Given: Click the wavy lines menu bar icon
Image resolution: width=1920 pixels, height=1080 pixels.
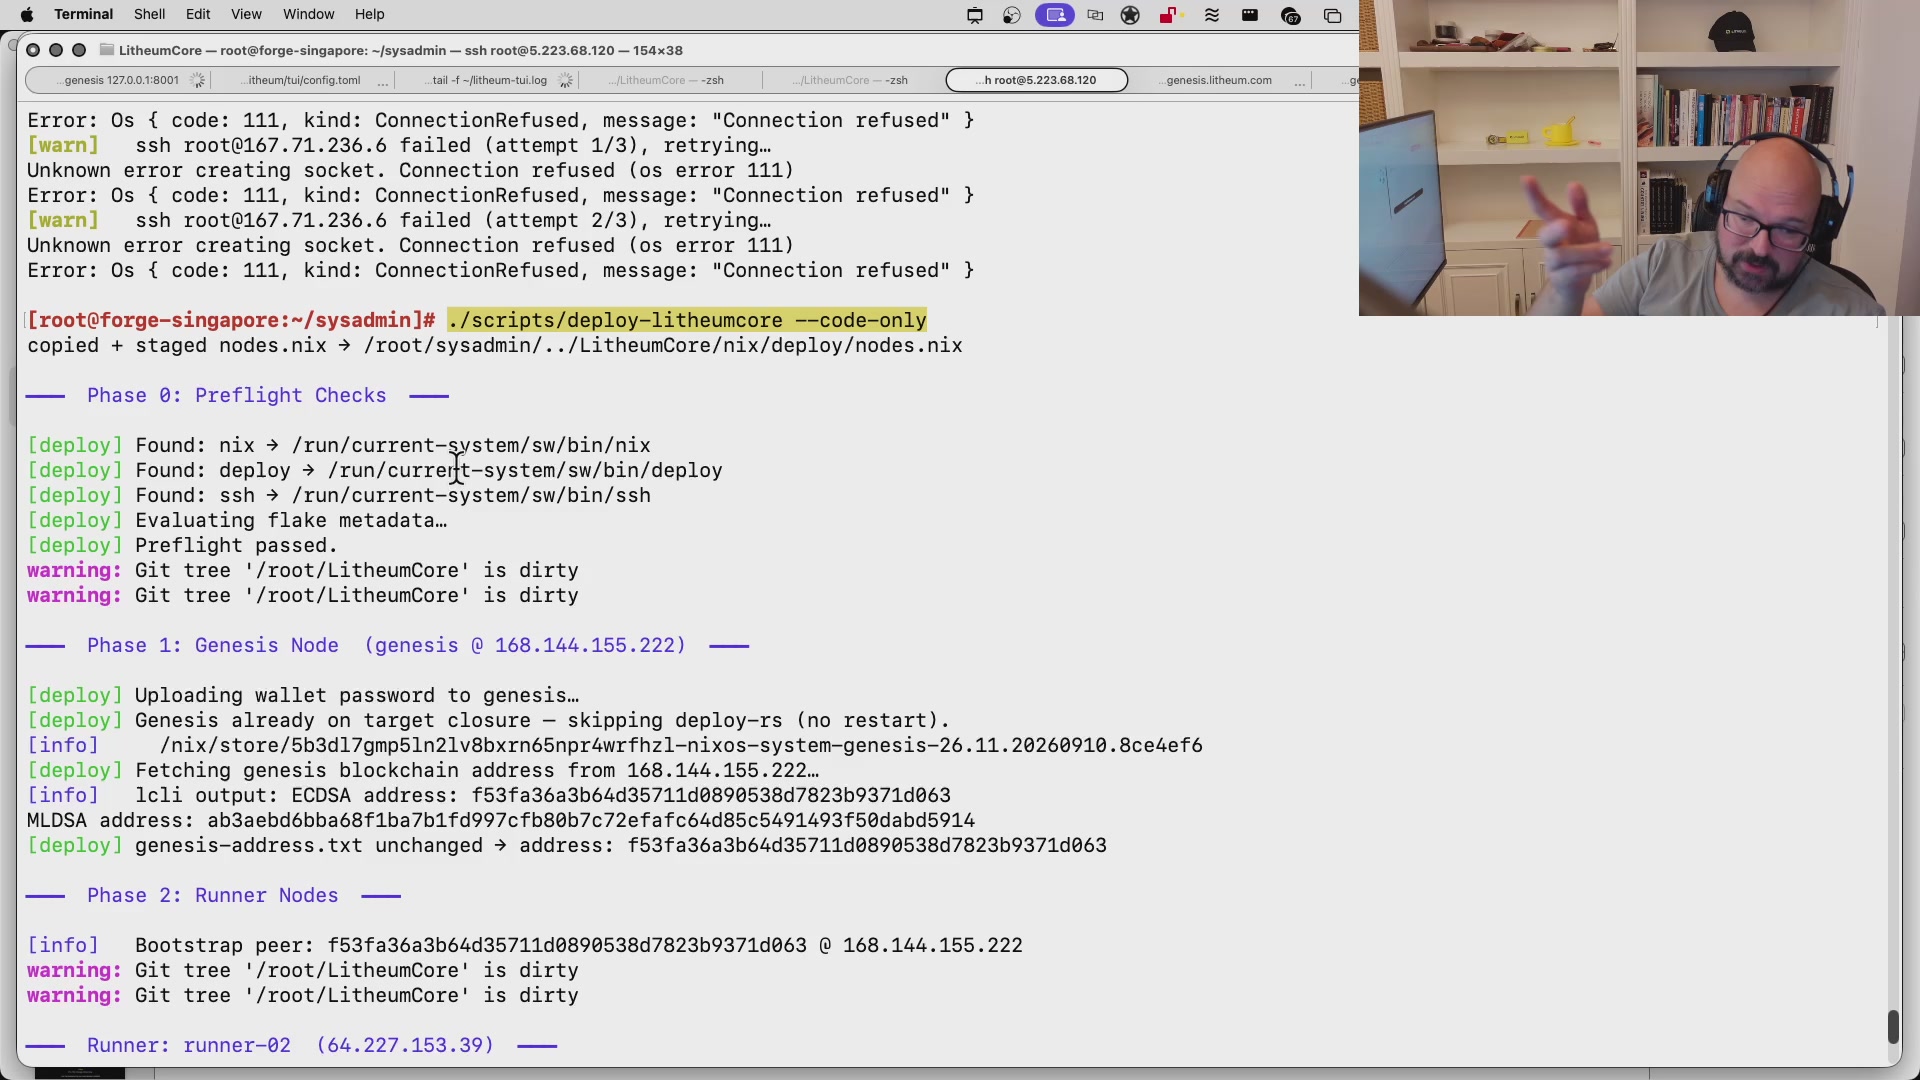Looking at the screenshot, I should point(1211,15).
